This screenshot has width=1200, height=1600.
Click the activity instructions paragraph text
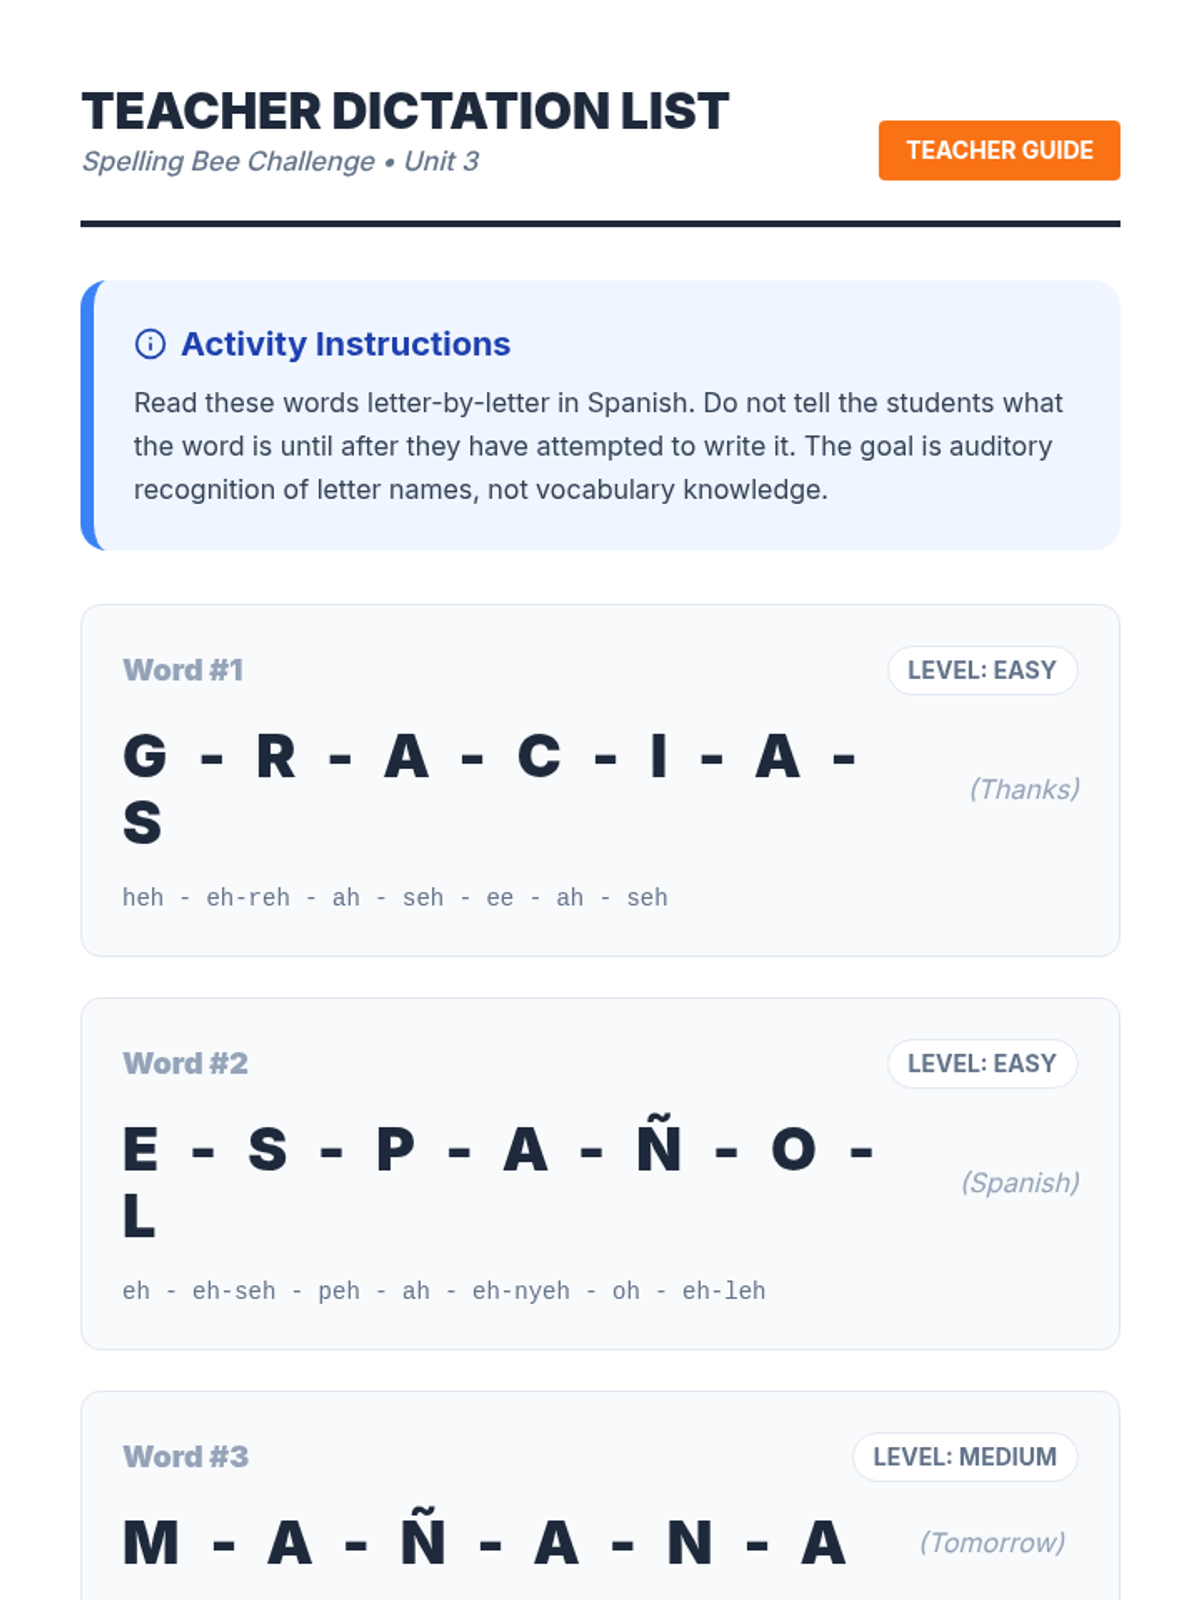tap(598, 446)
